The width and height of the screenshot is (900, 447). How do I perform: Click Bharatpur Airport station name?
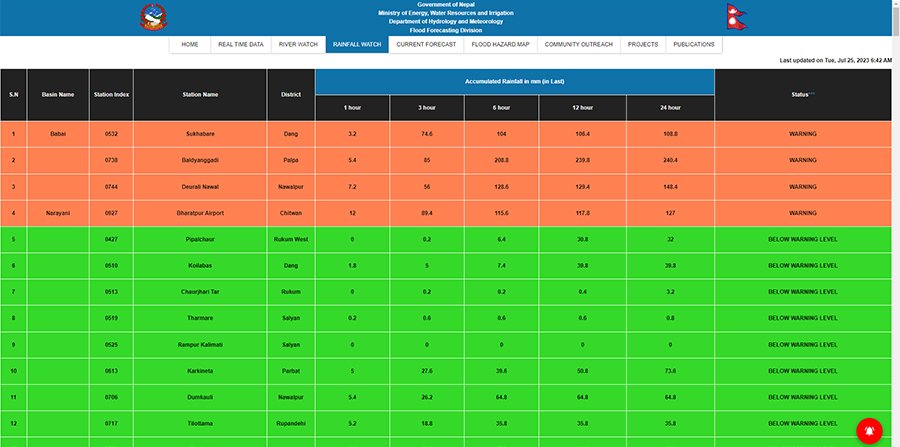(x=200, y=213)
